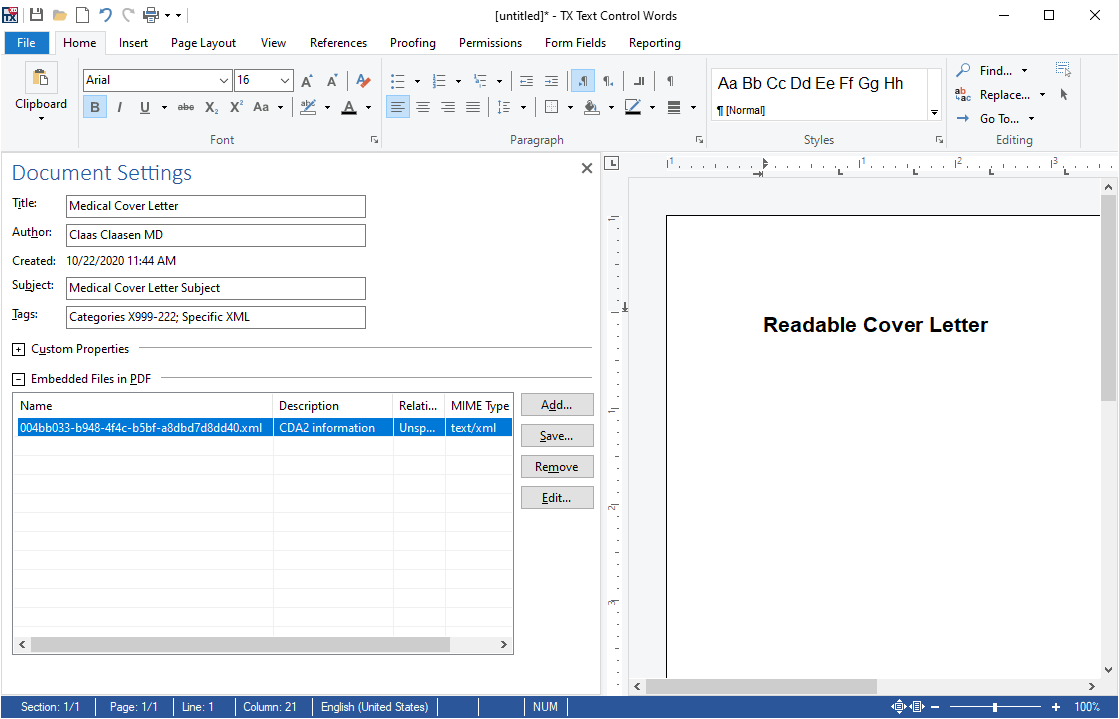Click the Save... button for embedded file
The height and width of the screenshot is (719, 1119).
557,436
